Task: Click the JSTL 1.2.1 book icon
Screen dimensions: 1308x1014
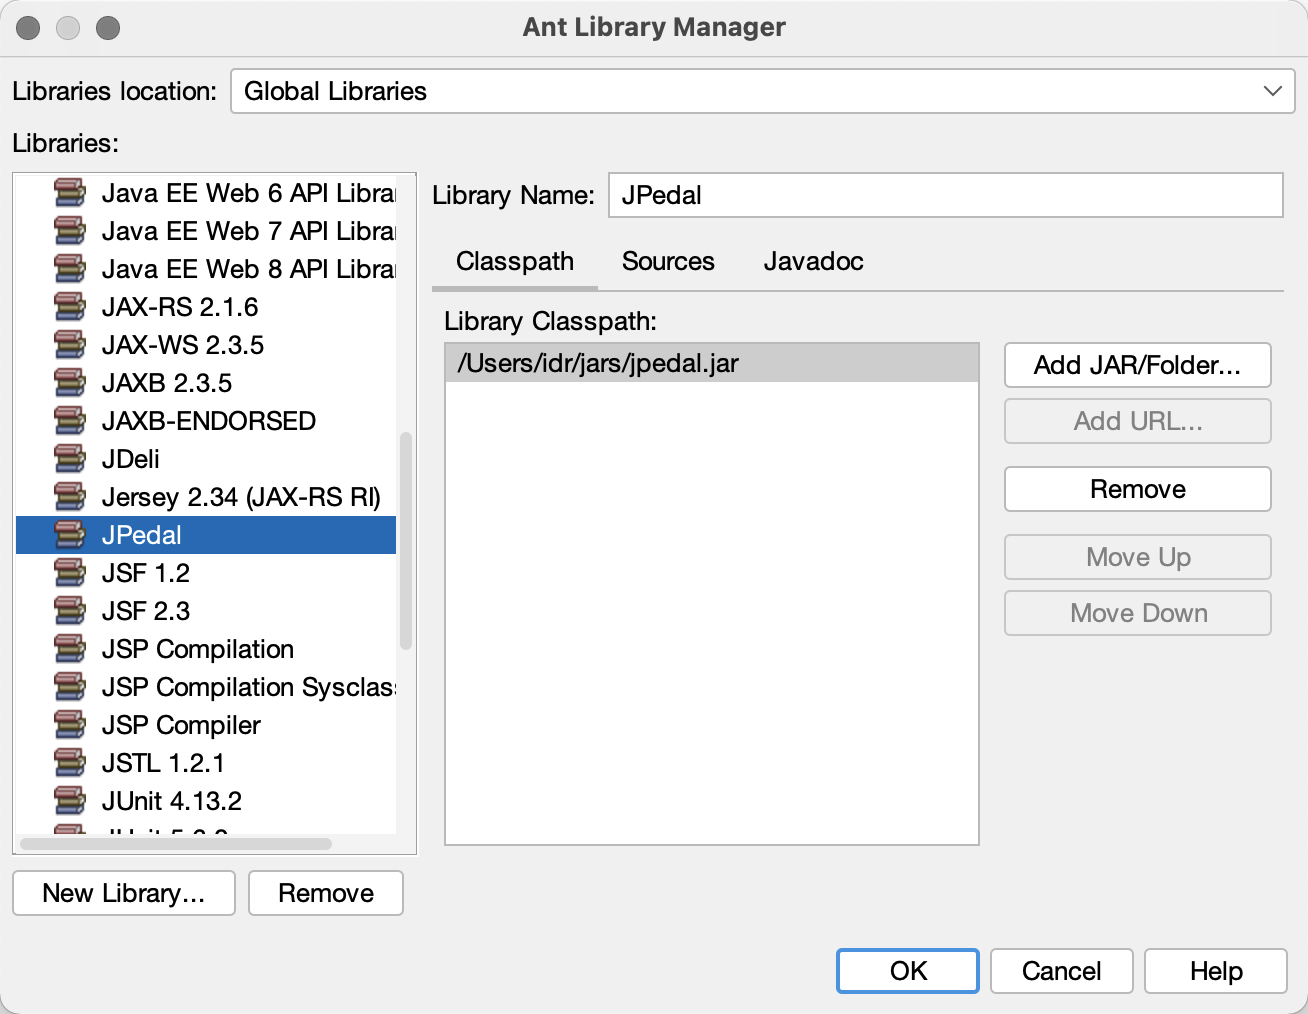Action: click(x=70, y=763)
